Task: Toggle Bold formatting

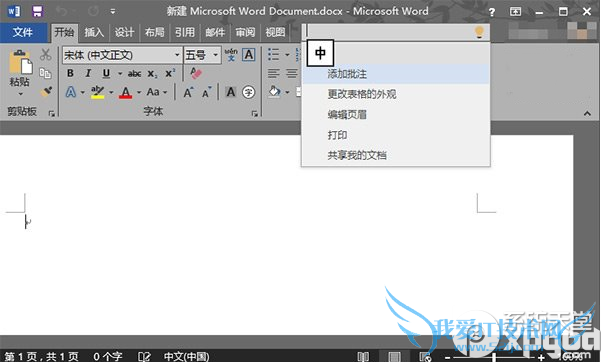Action: [70, 73]
